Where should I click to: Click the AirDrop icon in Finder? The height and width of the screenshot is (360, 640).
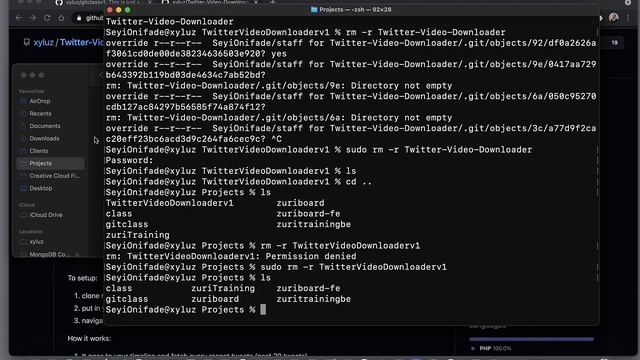click(23, 101)
